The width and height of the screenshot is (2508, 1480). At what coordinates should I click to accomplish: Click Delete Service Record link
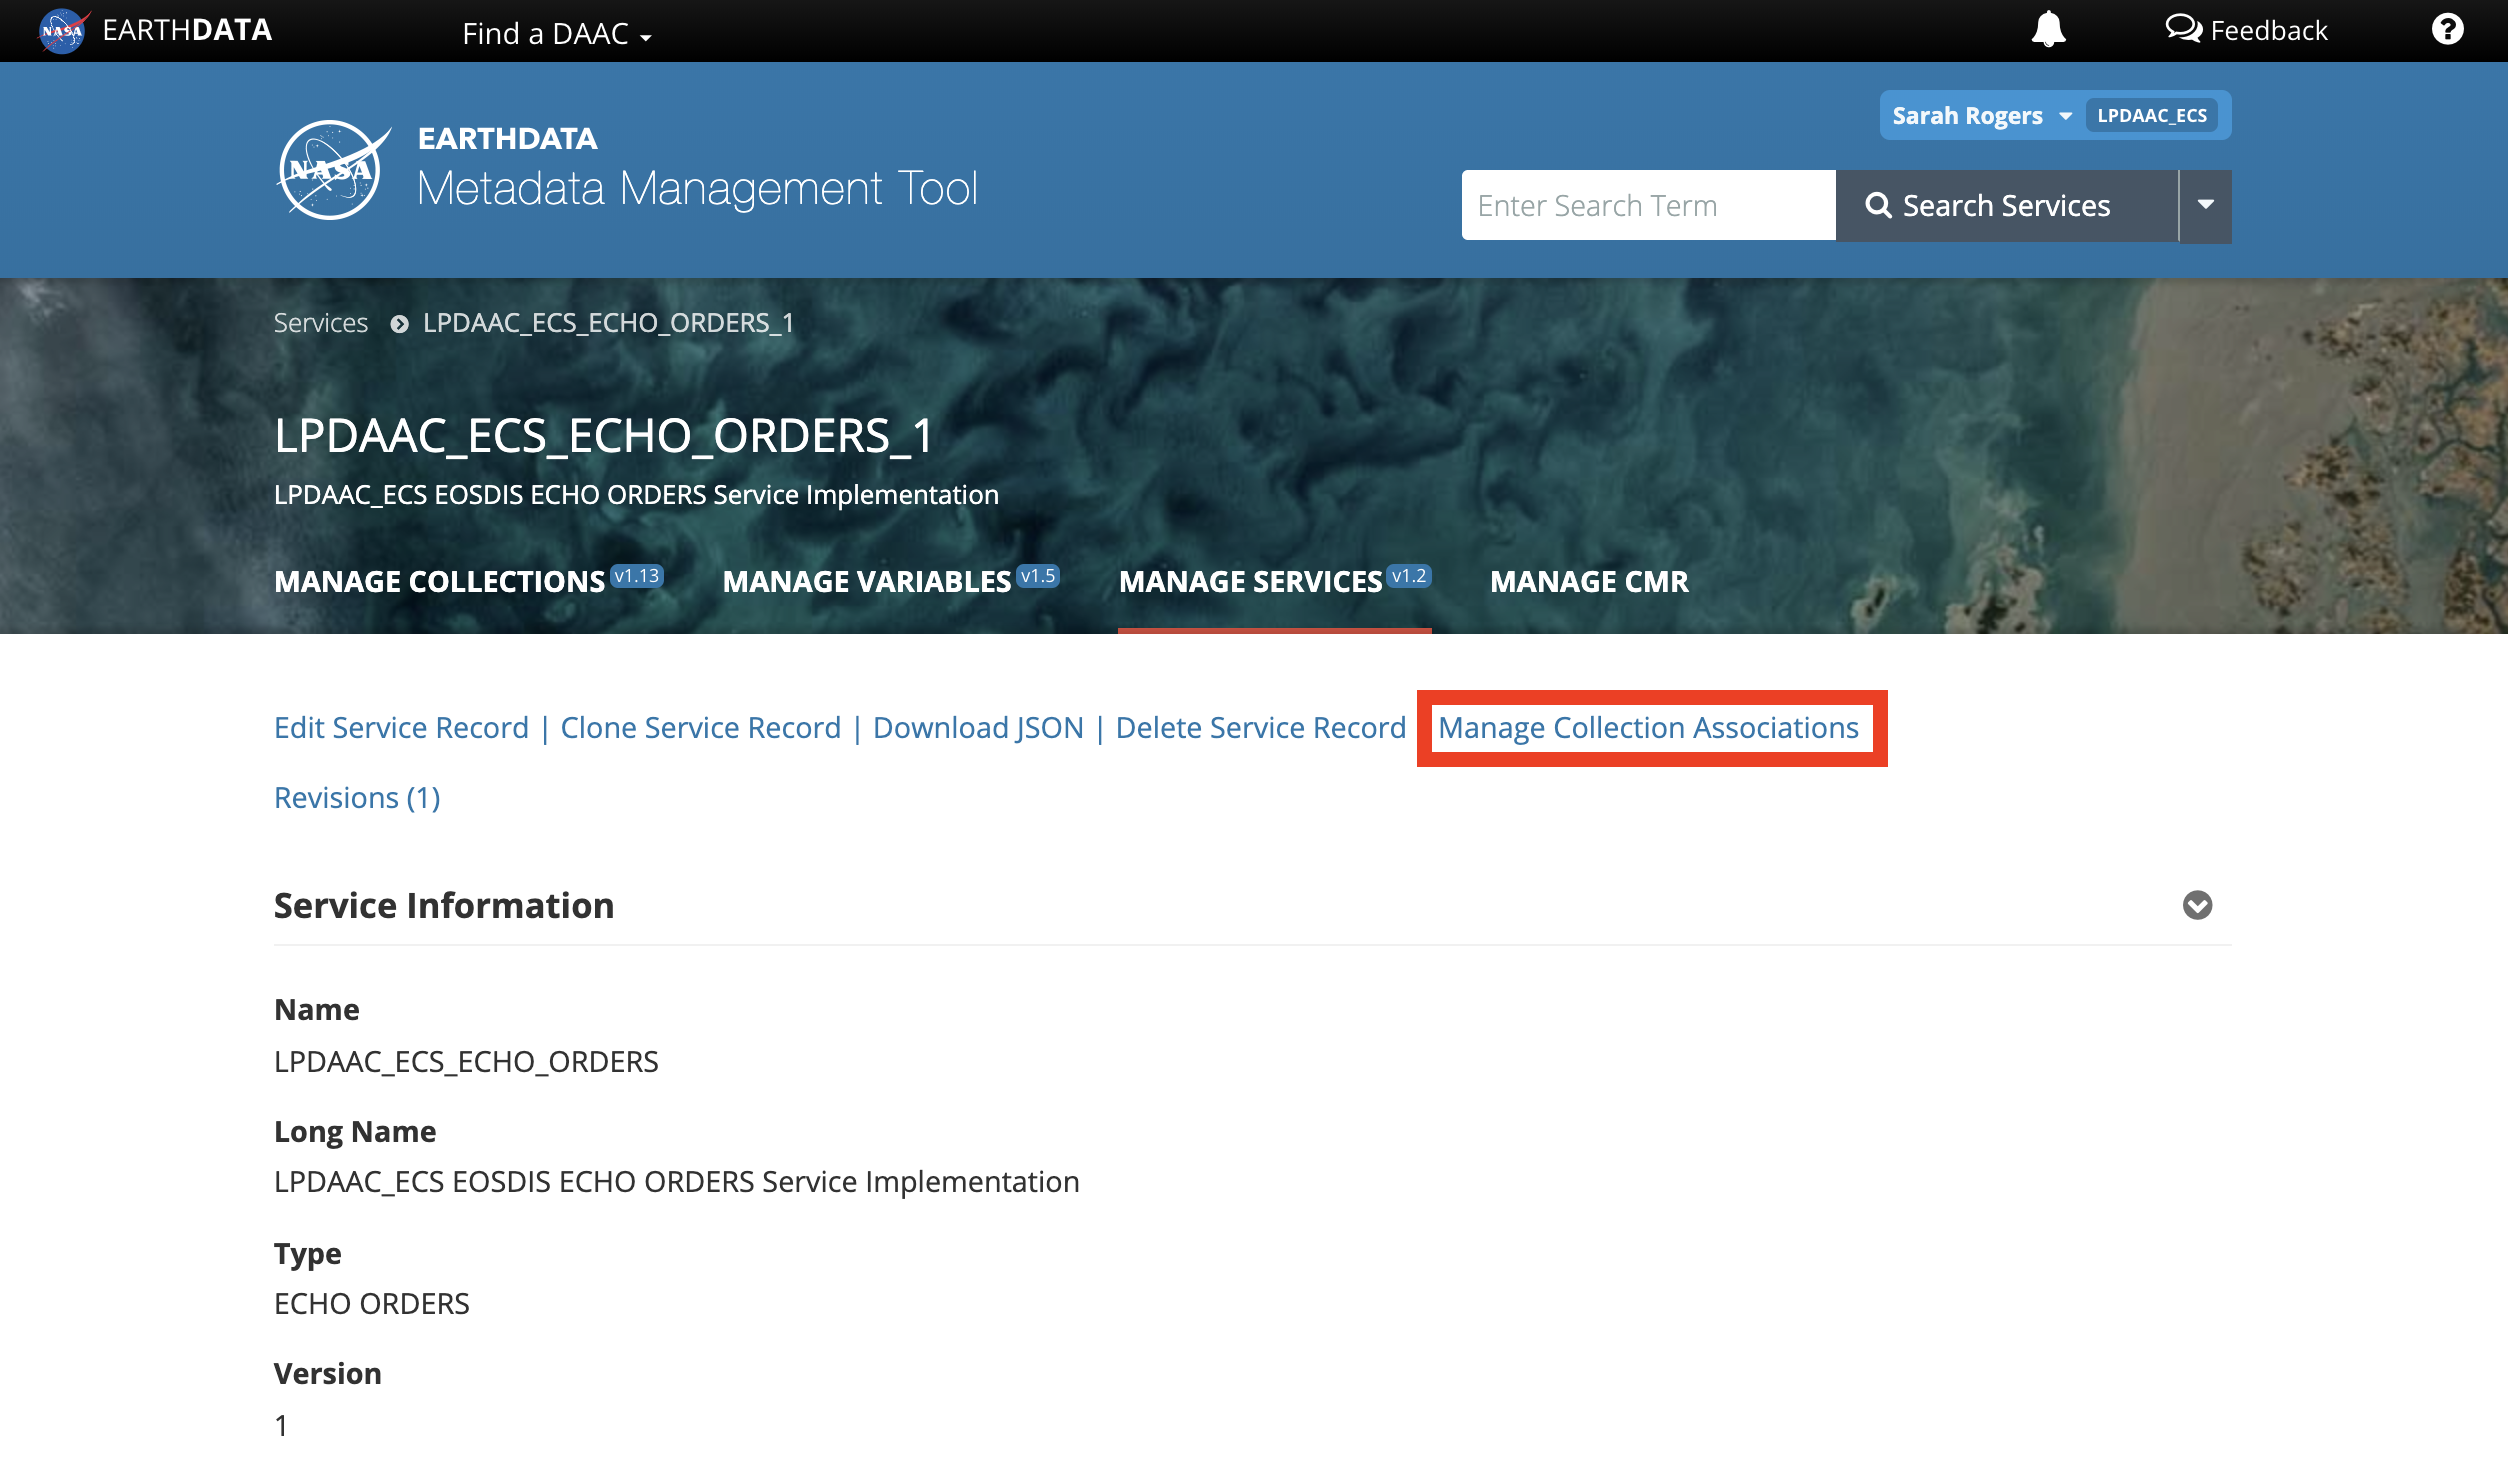pyautogui.click(x=1260, y=727)
